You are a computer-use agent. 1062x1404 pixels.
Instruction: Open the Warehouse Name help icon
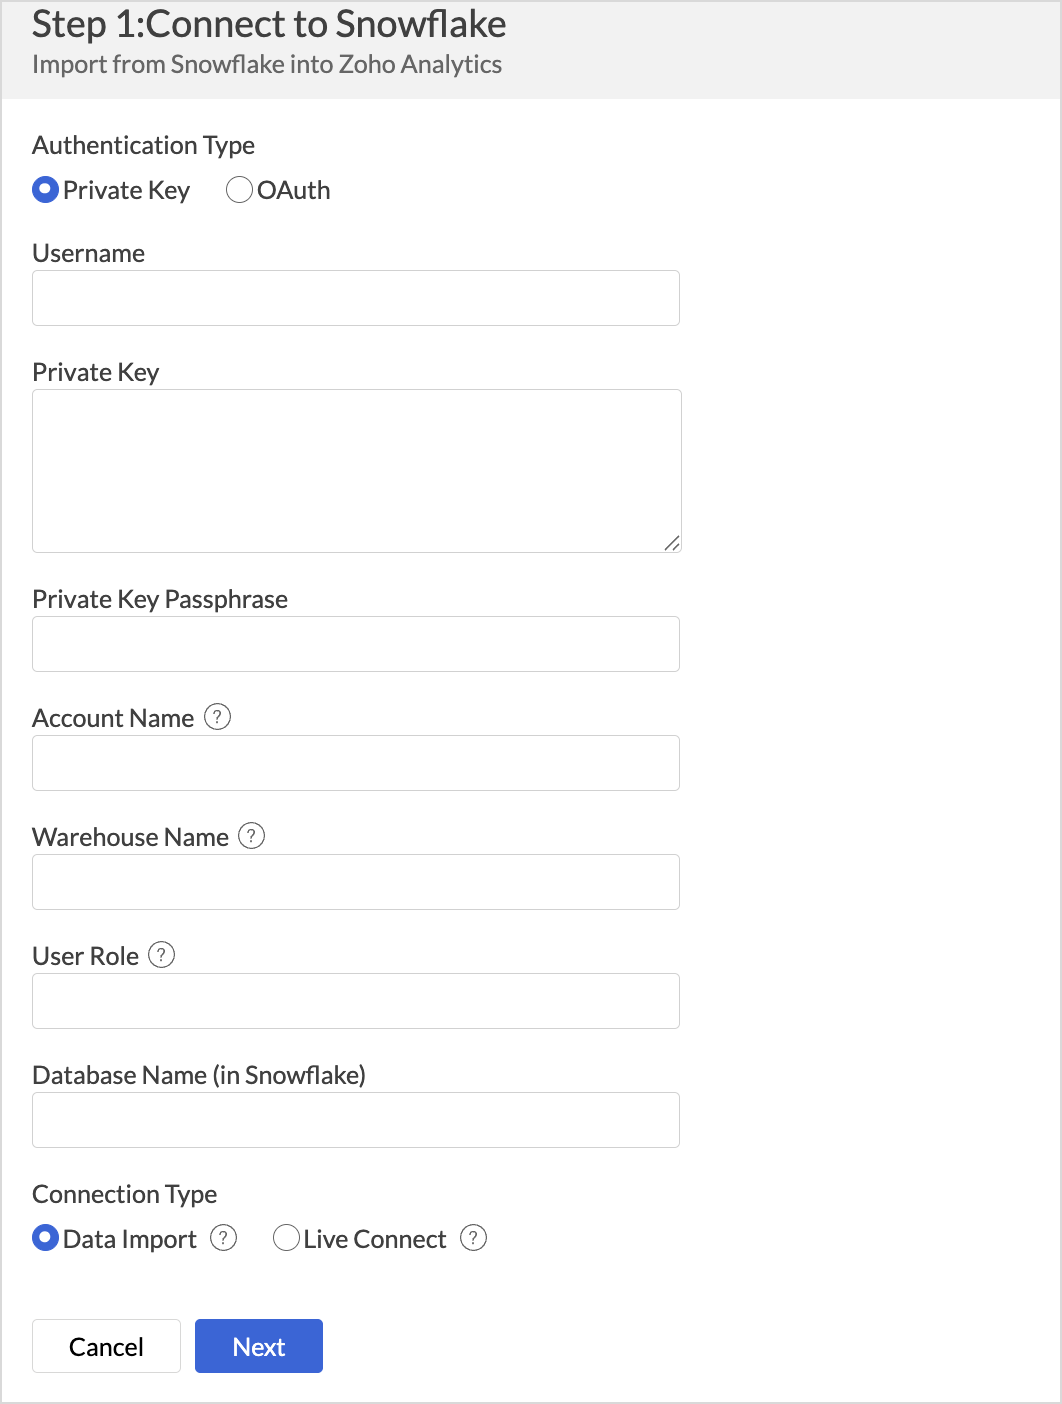pos(251,836)
